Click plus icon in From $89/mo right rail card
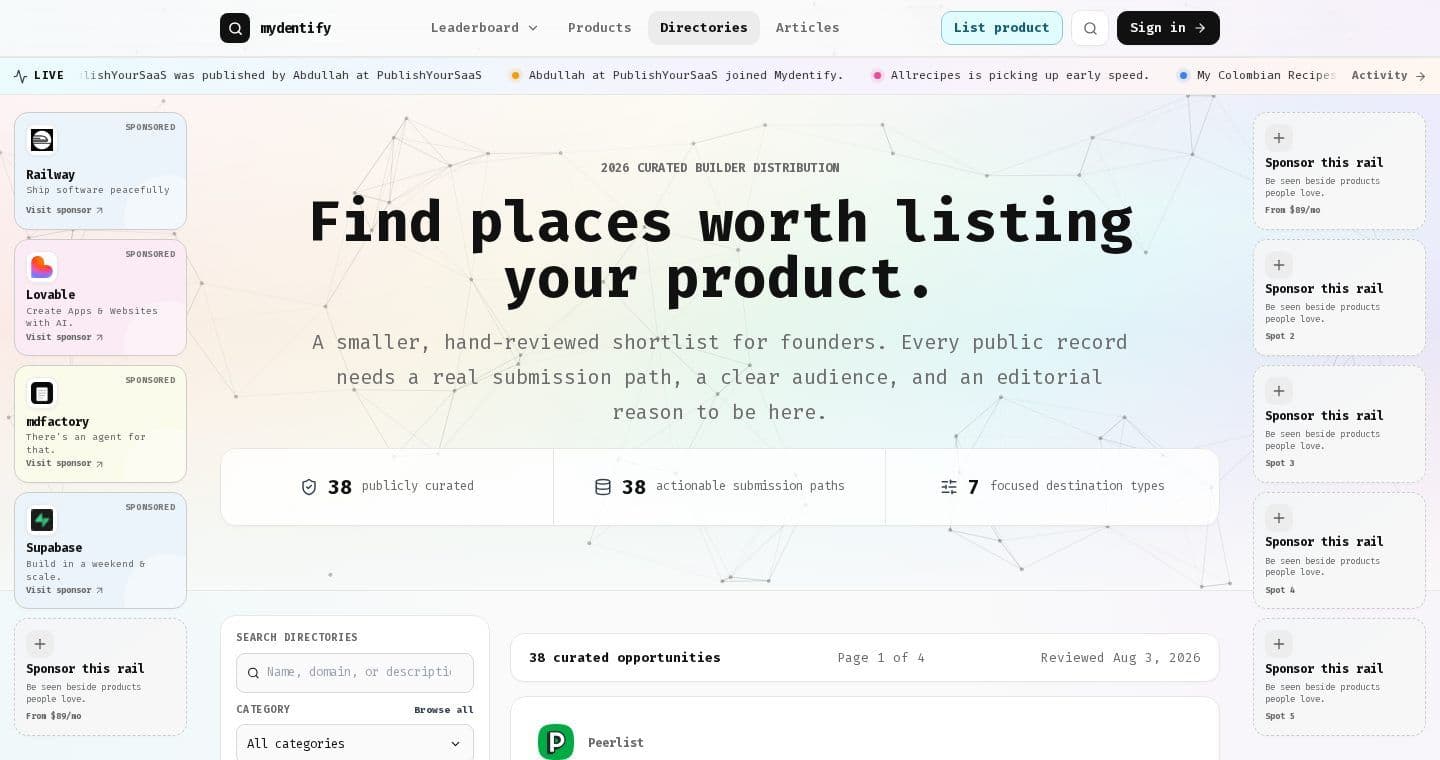The height and width of the screenshot is (760, 1440). [x=1279, y=138]
